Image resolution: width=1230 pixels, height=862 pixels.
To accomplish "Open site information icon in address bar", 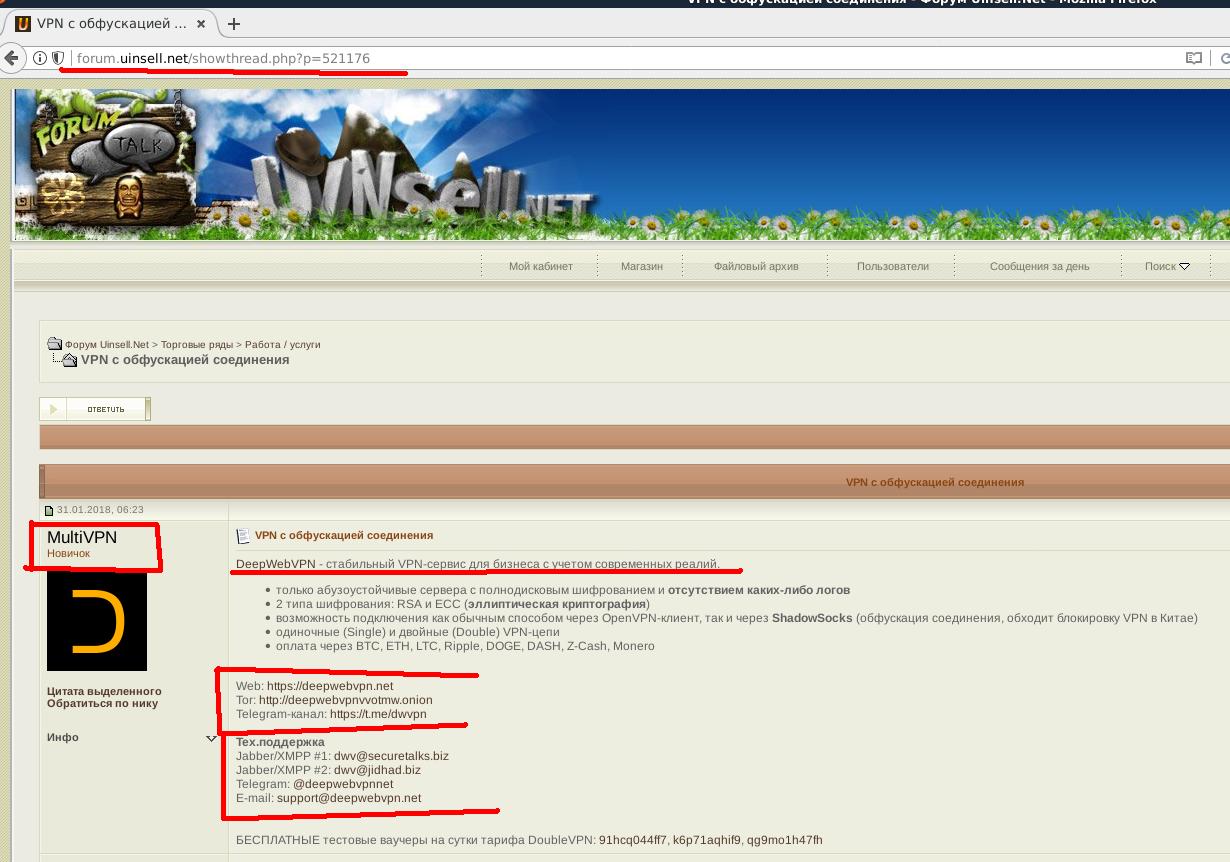I will 40,58.
